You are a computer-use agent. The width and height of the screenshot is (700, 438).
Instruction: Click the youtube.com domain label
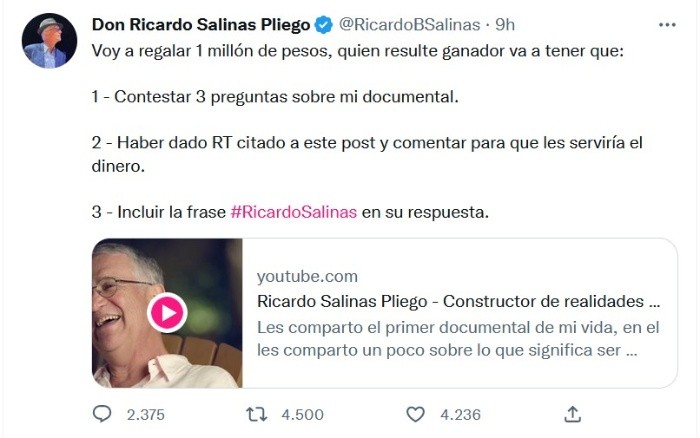pyautogui.click(x=307, y=276)
